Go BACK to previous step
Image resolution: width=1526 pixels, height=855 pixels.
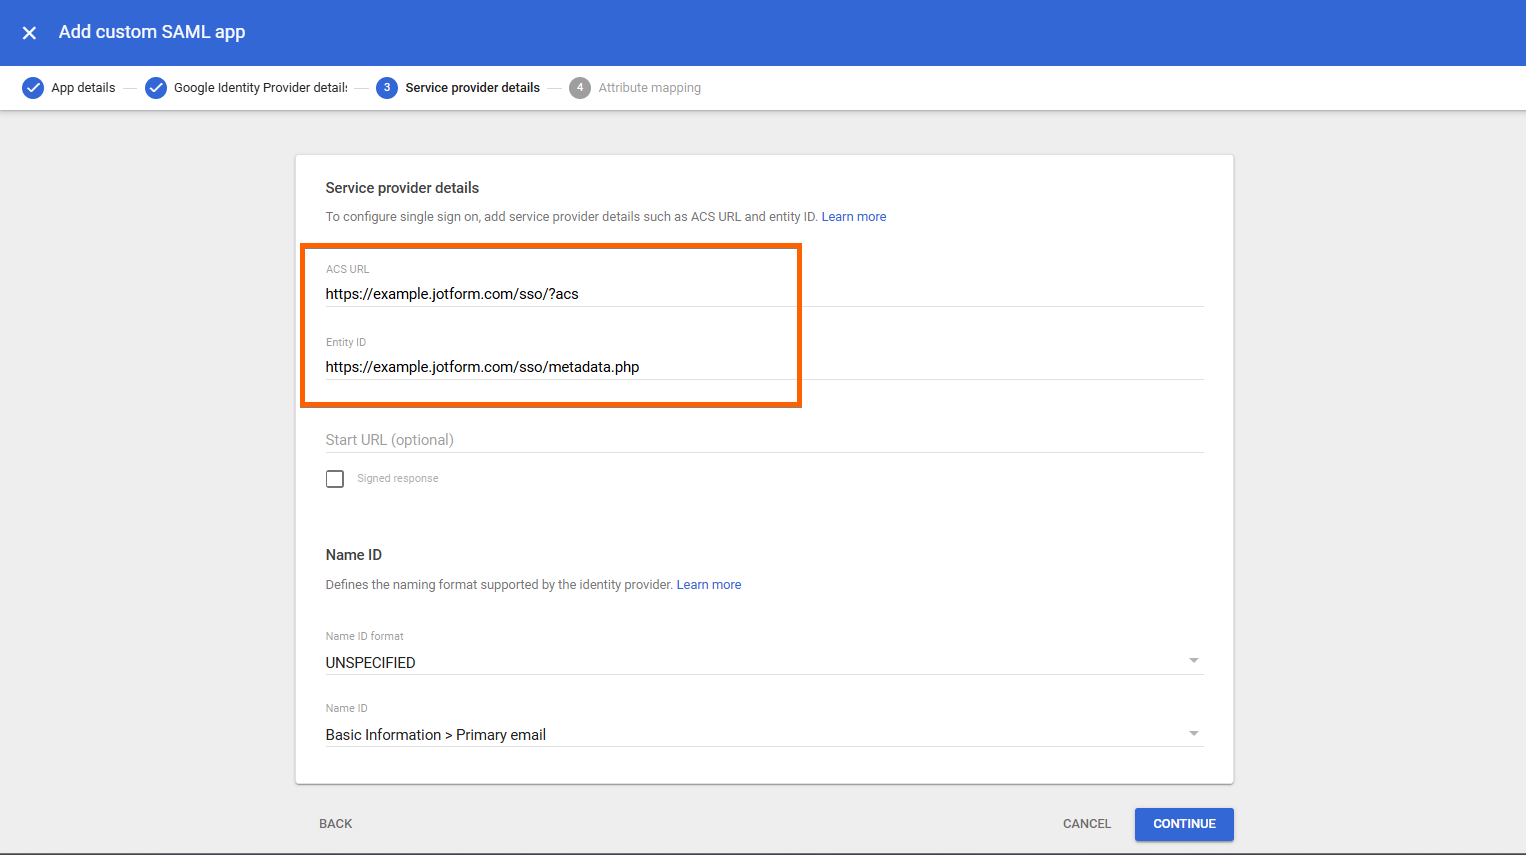[x=336, y=824]
